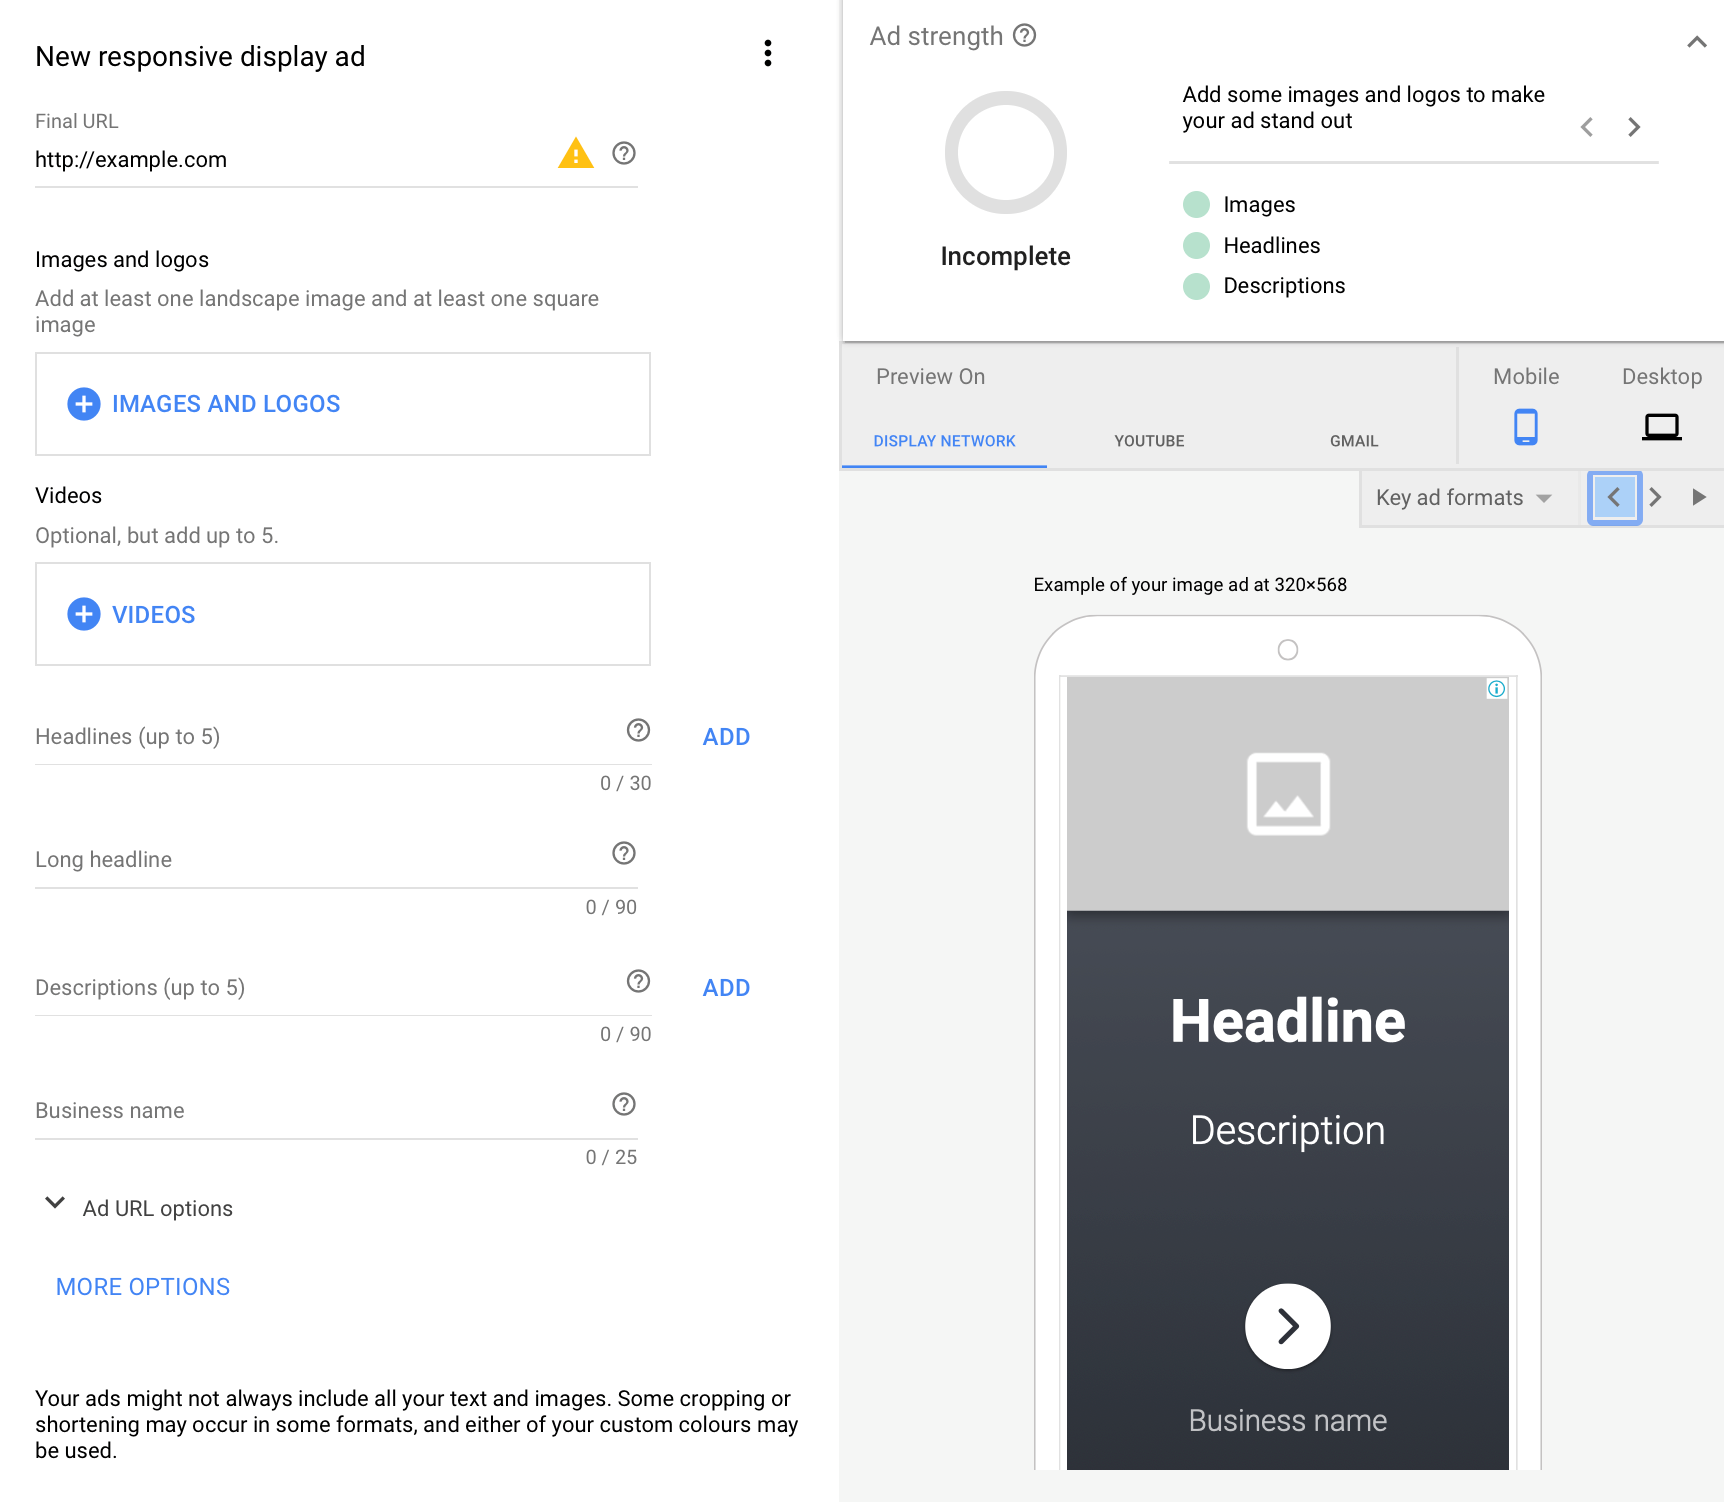Viewport: 1724px width, 1502px height.
Task: Select Desktop laptop preview icon
Action: [1662, 427]
